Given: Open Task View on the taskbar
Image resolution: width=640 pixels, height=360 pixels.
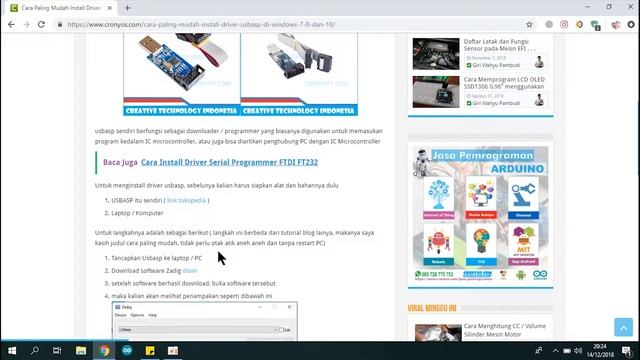Looking at the screenshot, I should point(57,351).
